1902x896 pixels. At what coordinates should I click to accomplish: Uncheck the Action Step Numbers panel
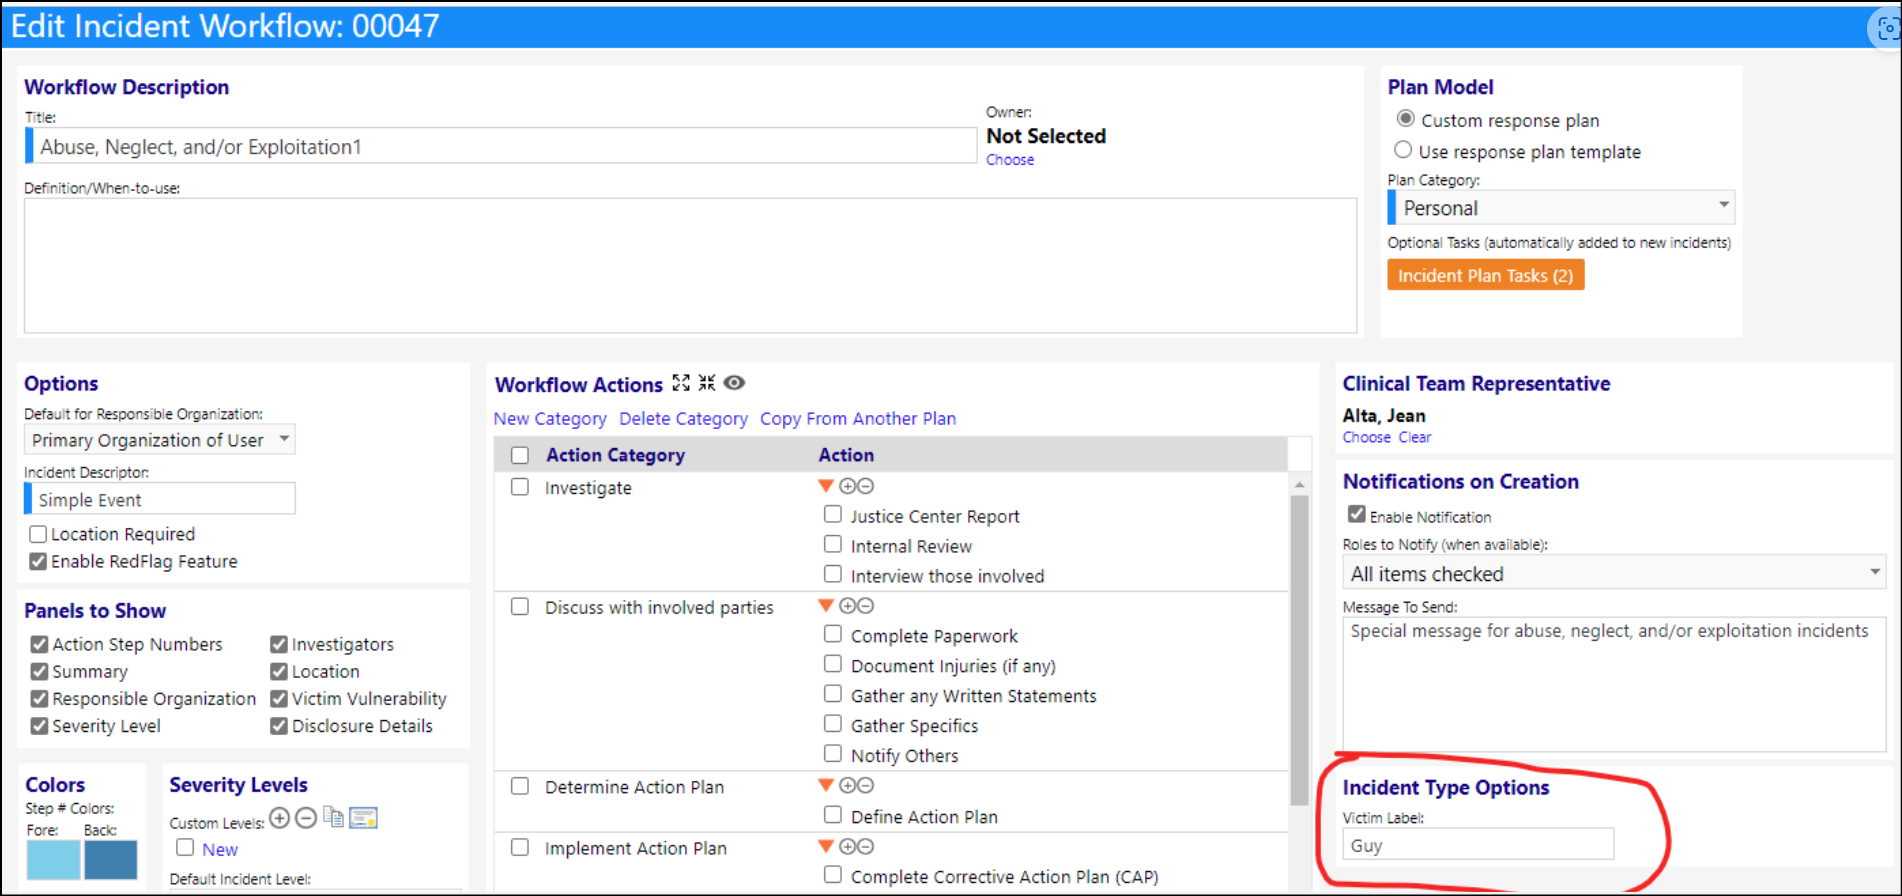pos(39,644)
